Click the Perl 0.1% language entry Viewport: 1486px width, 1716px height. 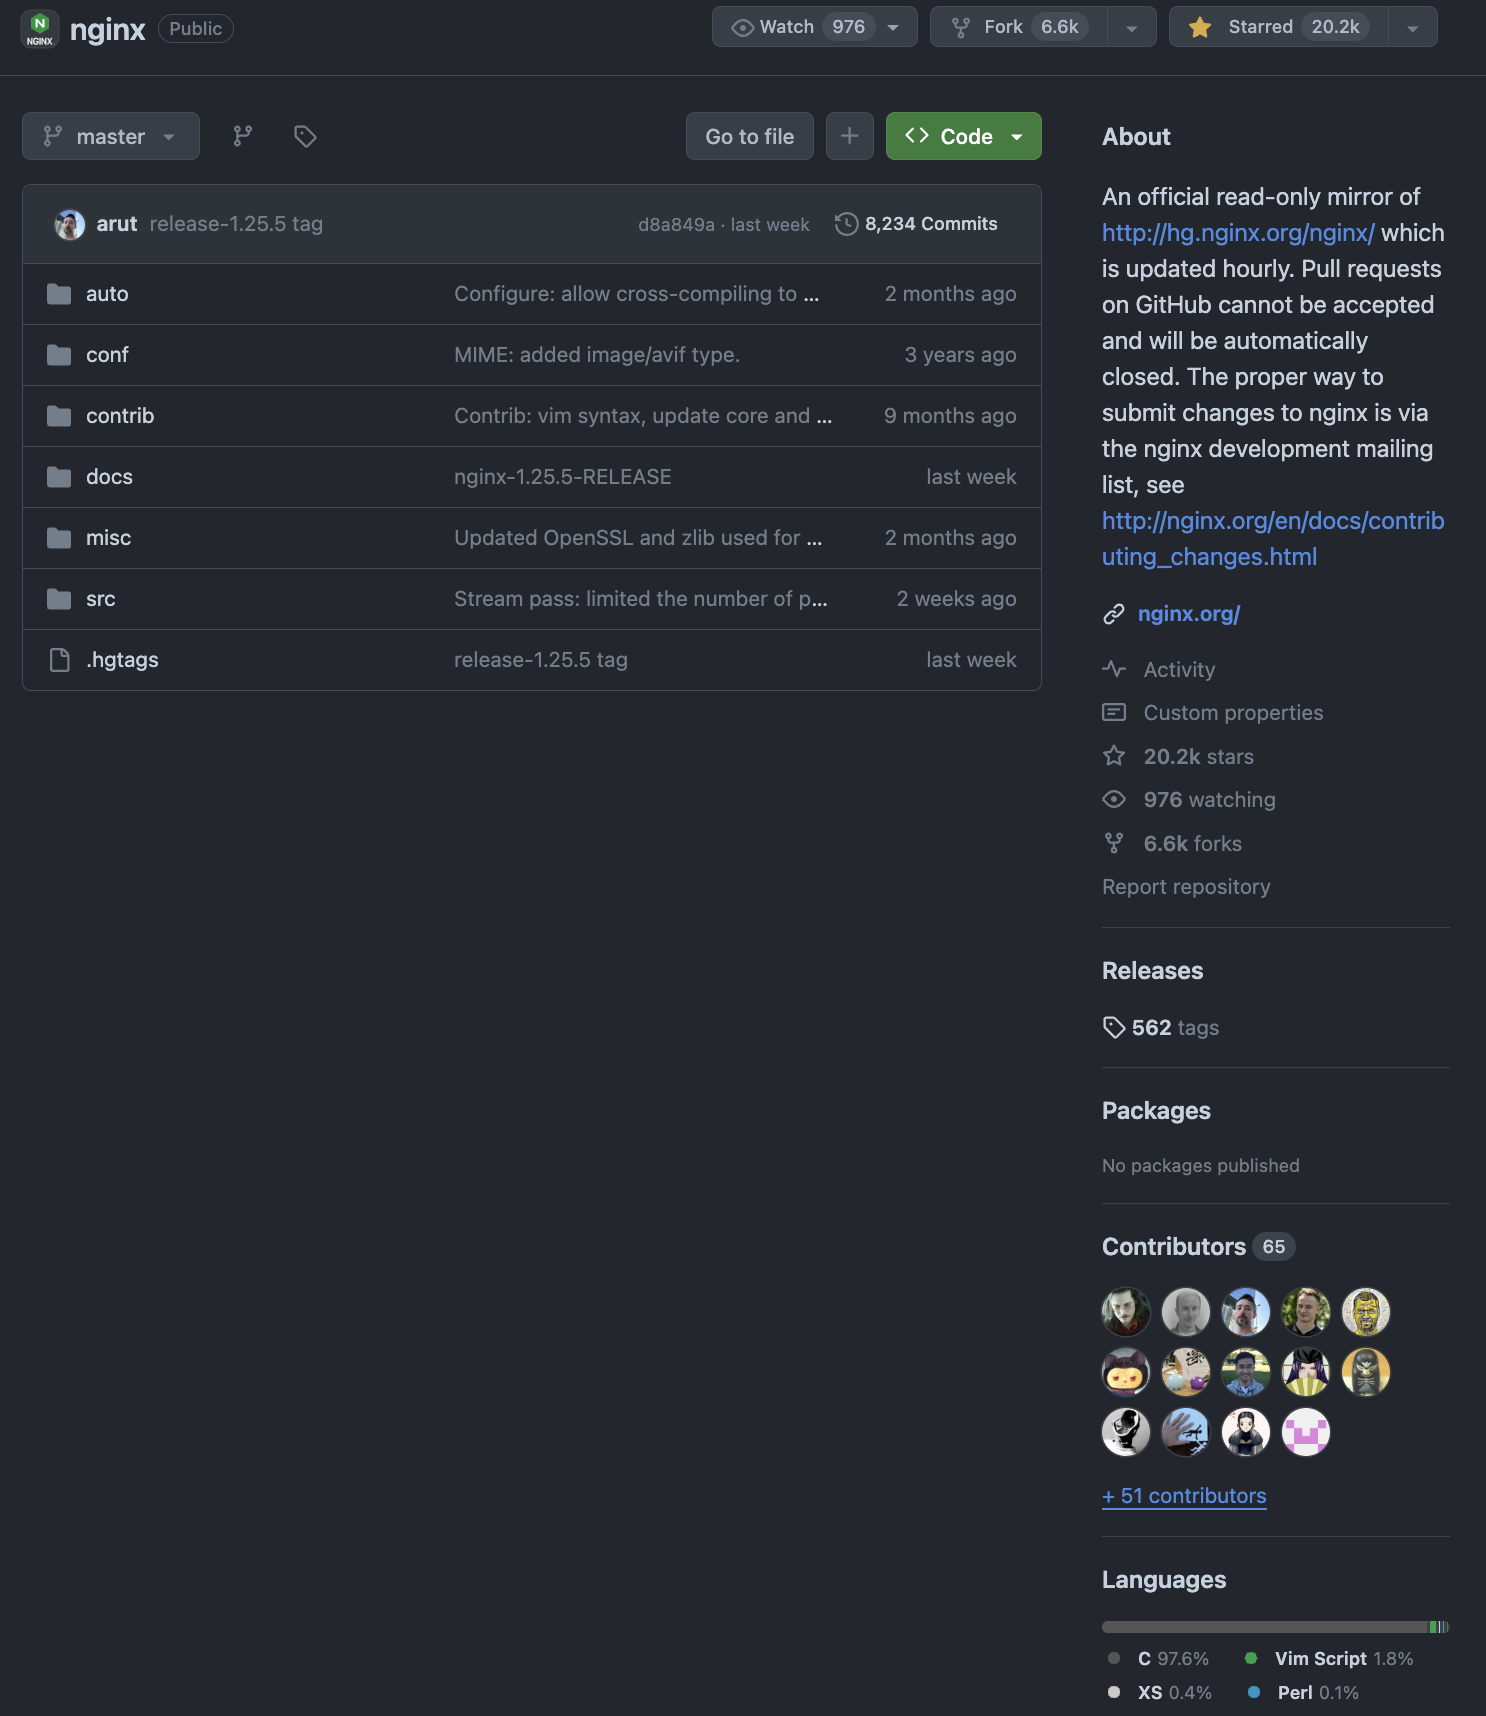[1304, 1693]
